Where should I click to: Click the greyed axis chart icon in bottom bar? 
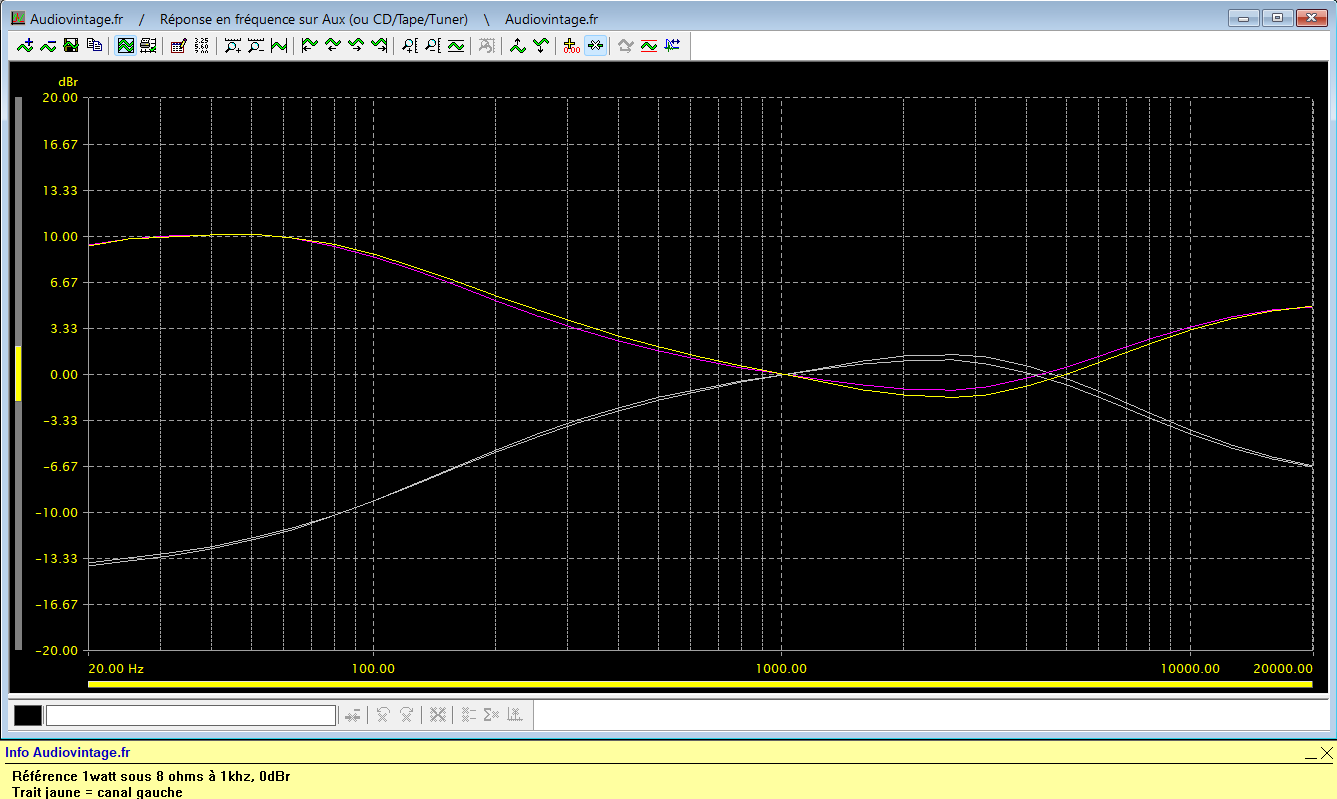(514, 715)
